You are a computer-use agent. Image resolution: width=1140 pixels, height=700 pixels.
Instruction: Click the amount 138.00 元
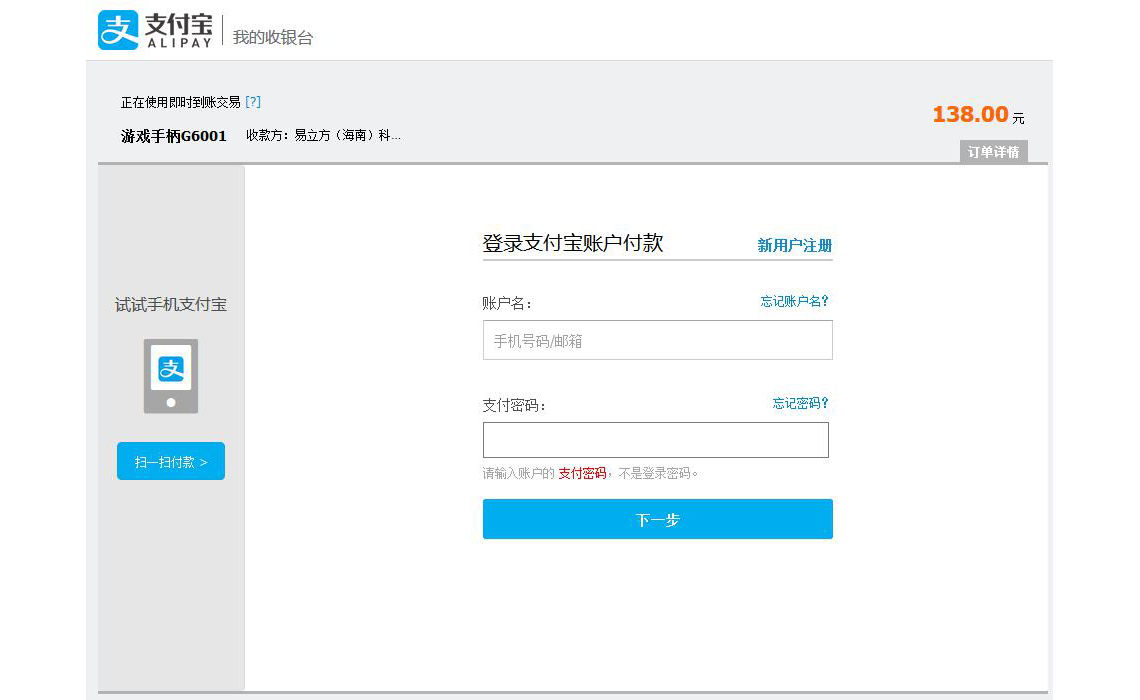tap(979, 114)
